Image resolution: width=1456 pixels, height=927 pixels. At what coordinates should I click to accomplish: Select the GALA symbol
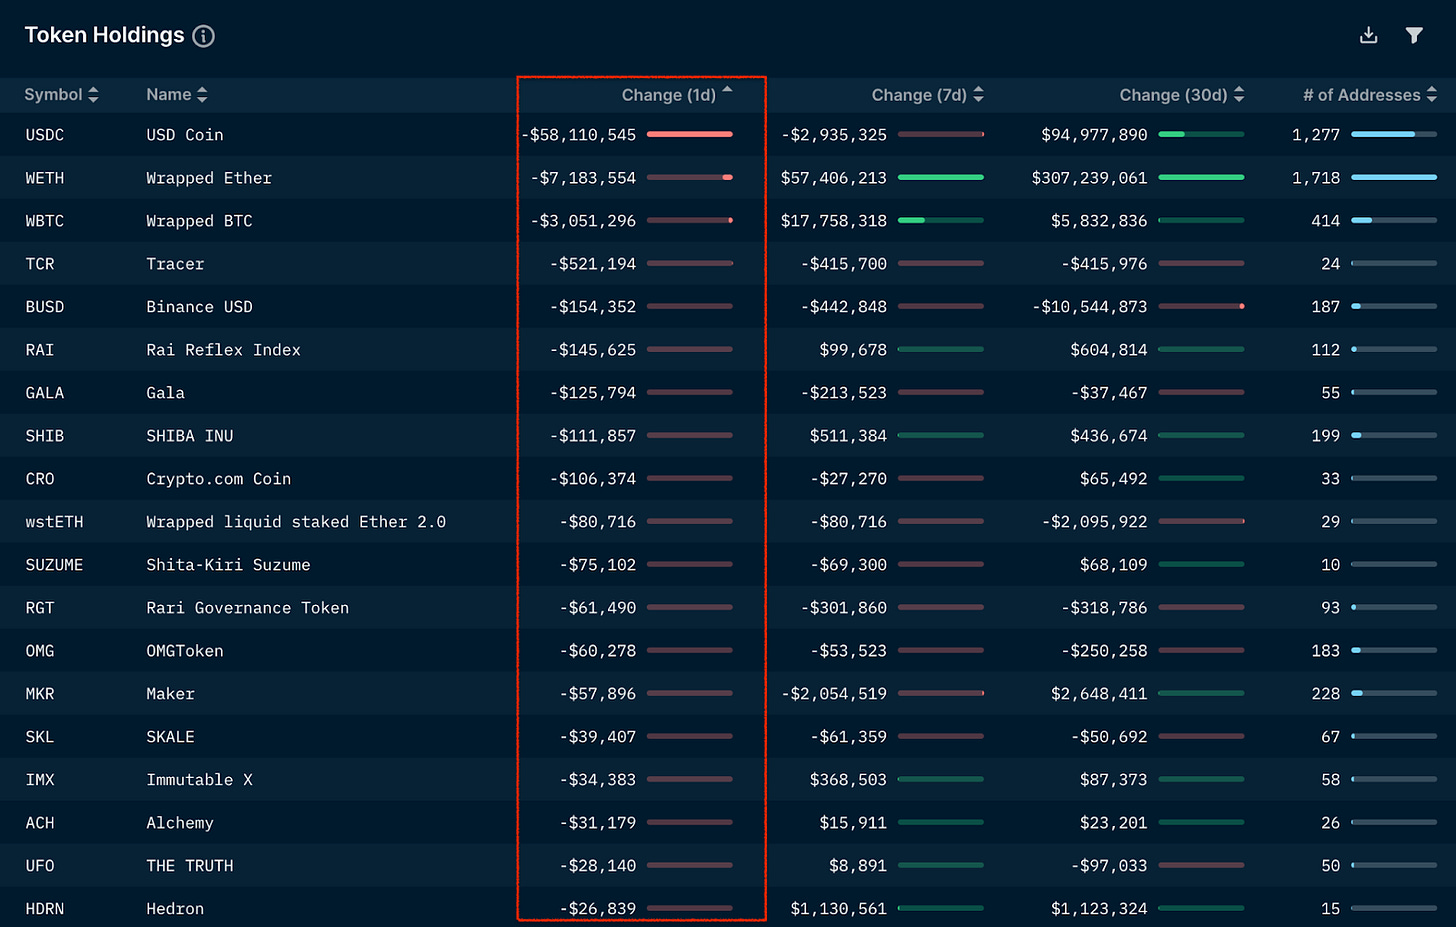pyautogui.click(x=45, y=393)
